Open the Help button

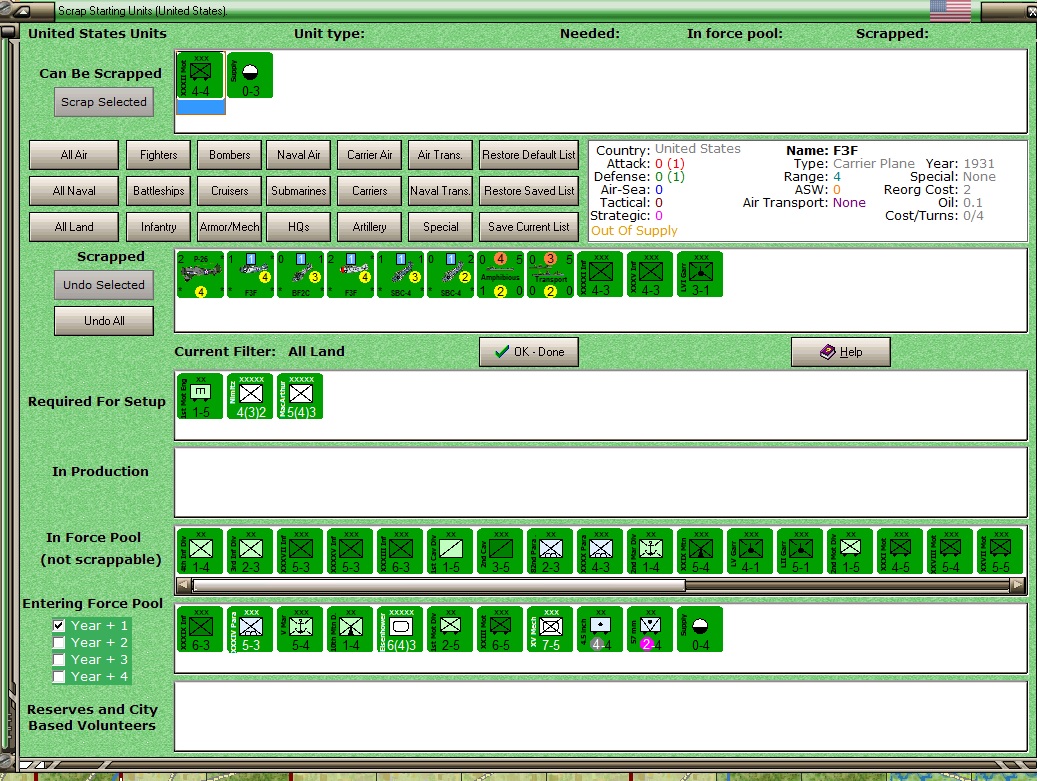click(841, 352)
